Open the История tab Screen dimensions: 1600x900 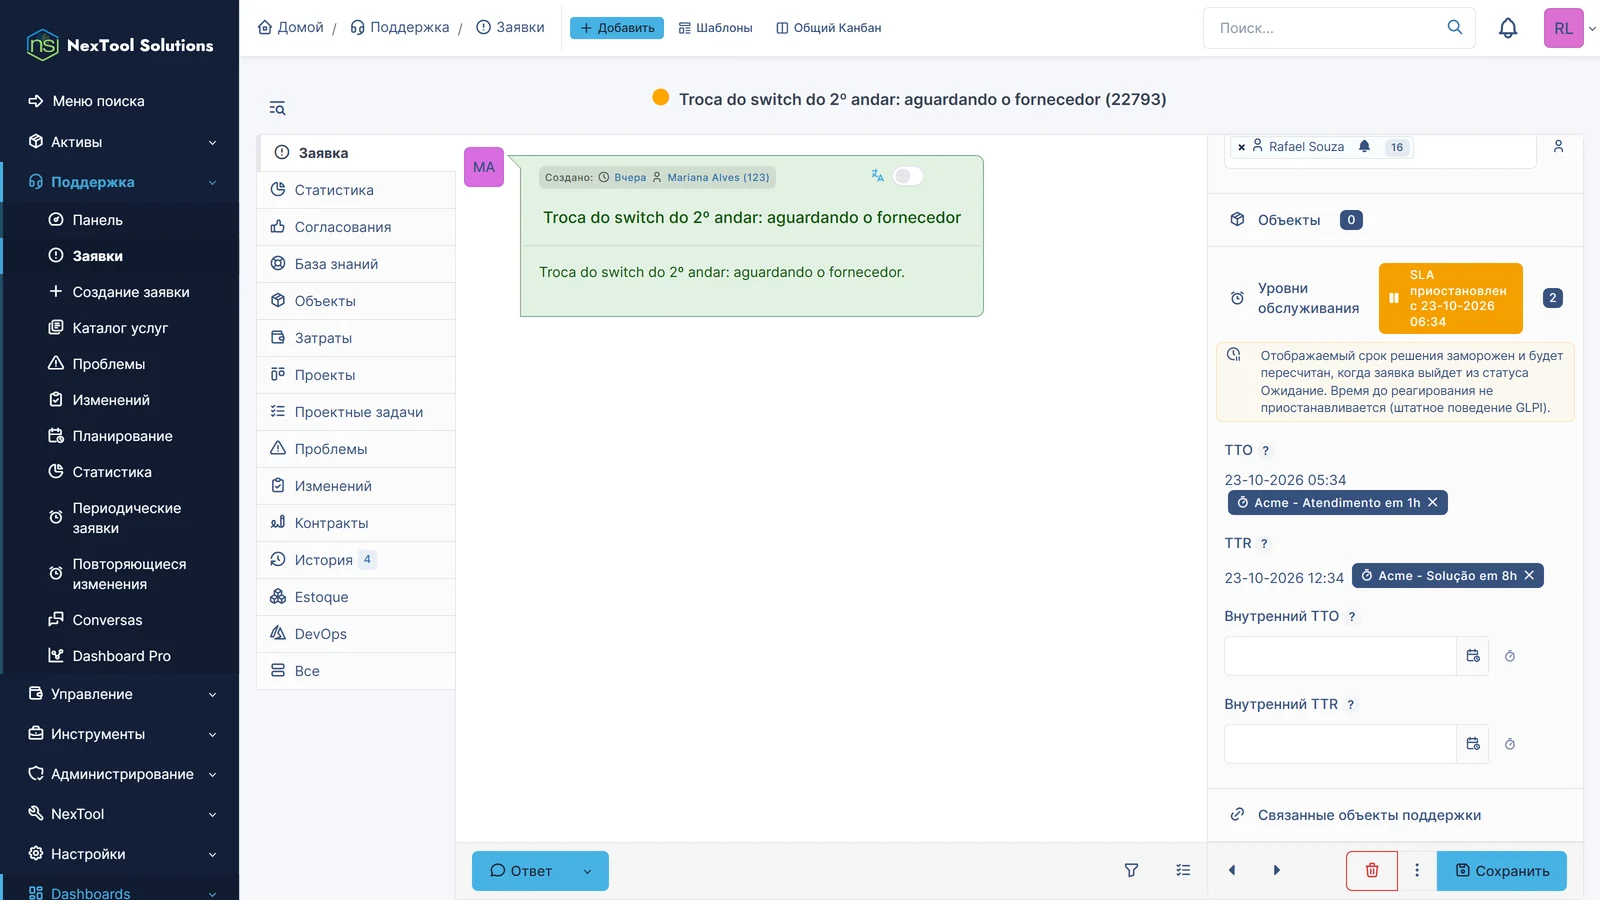[x=356, y=560]
